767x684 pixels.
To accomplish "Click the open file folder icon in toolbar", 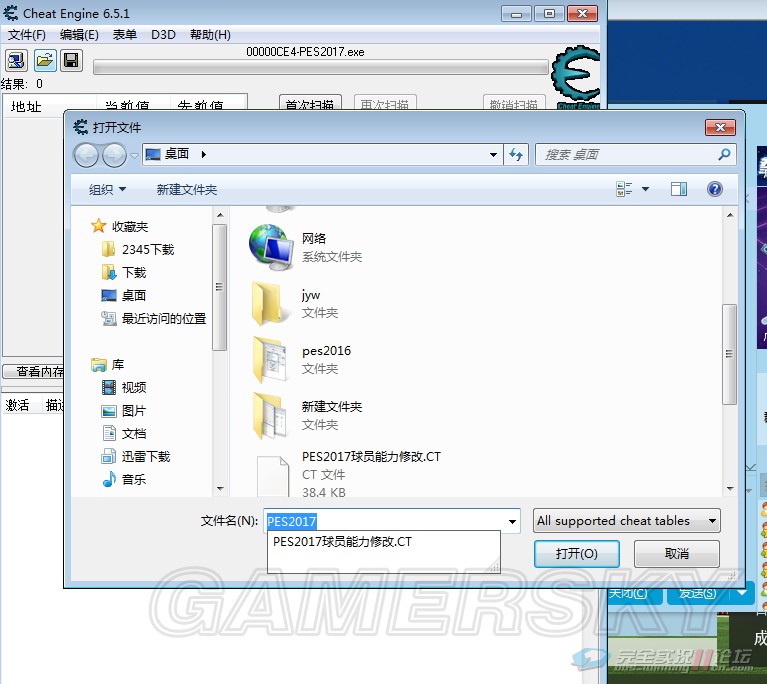I will tap(45, 61).
